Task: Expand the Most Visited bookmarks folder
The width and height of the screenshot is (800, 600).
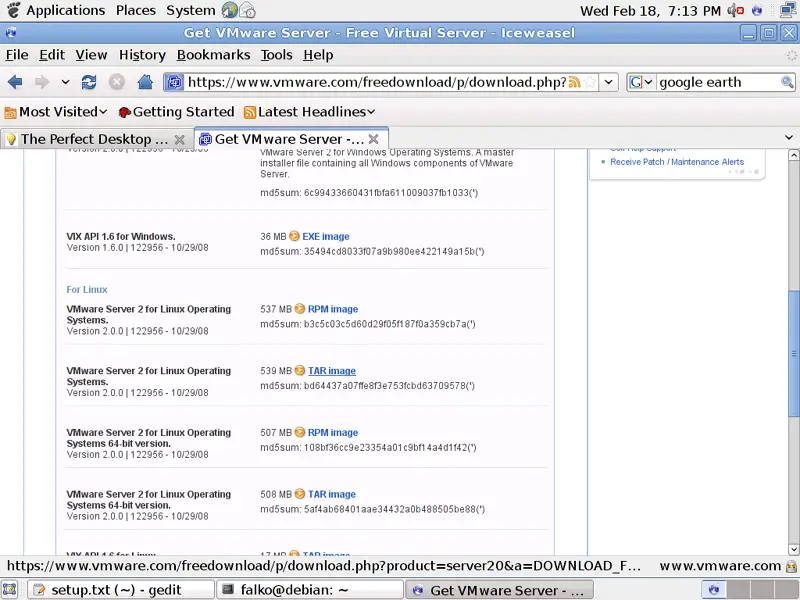Action: 56,112
